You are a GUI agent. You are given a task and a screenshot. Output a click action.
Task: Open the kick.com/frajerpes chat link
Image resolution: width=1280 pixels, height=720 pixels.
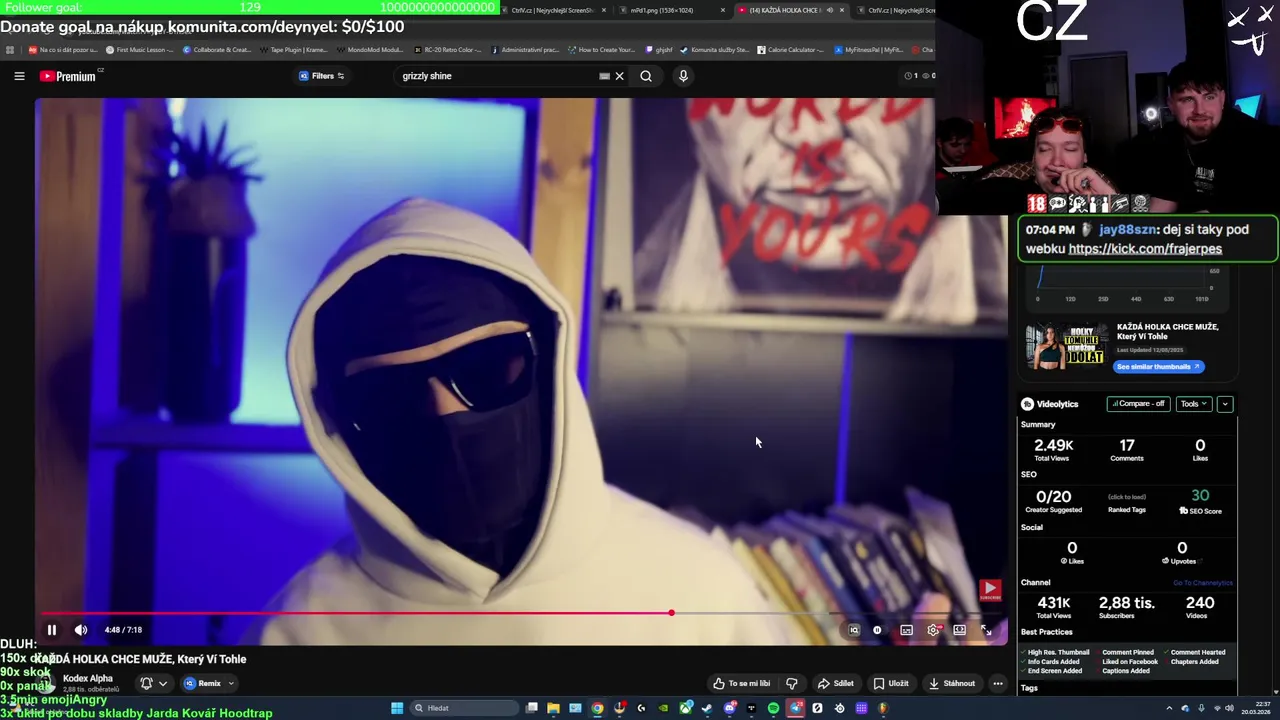pyautogui.click(x=1145, y=249)
